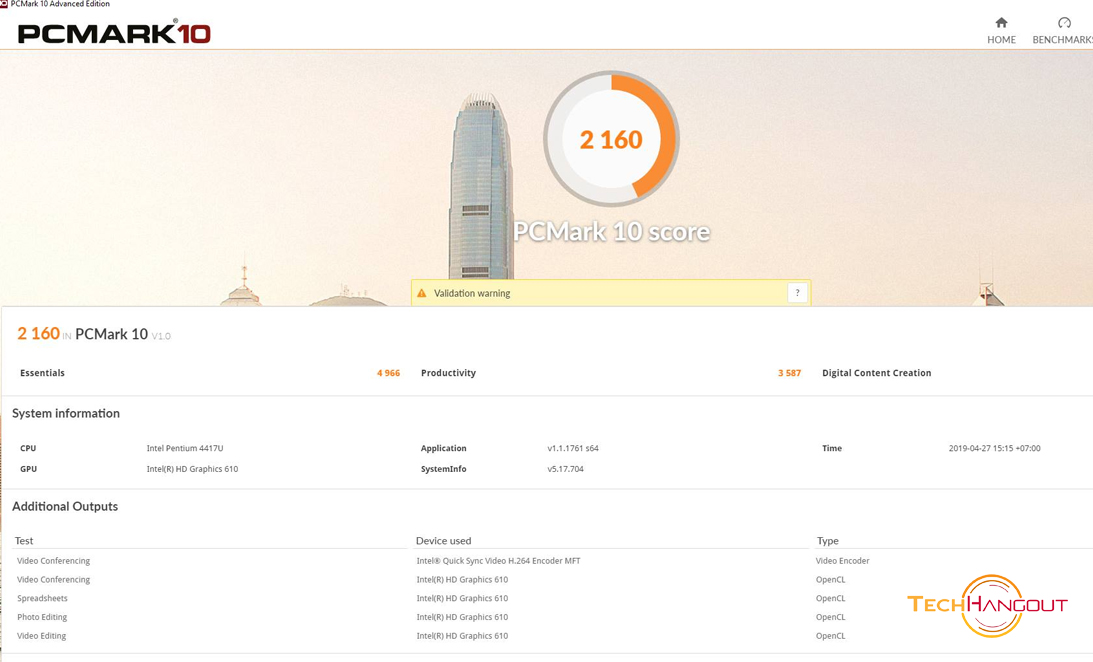The height and width of the screenshot is (662, 1093).
Task: Select the Digital Content Creation label
Action: [876, 373]
